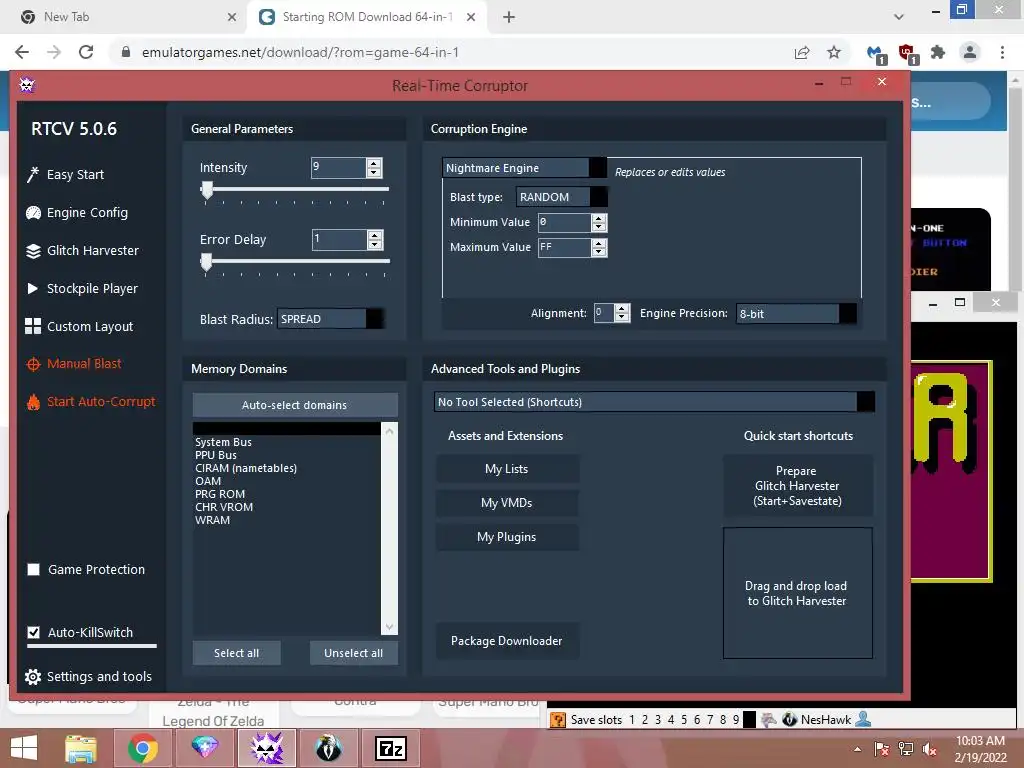Open Engine Config gauge icon
This screenshot has width=1024, height=768.
pos(33,213)
